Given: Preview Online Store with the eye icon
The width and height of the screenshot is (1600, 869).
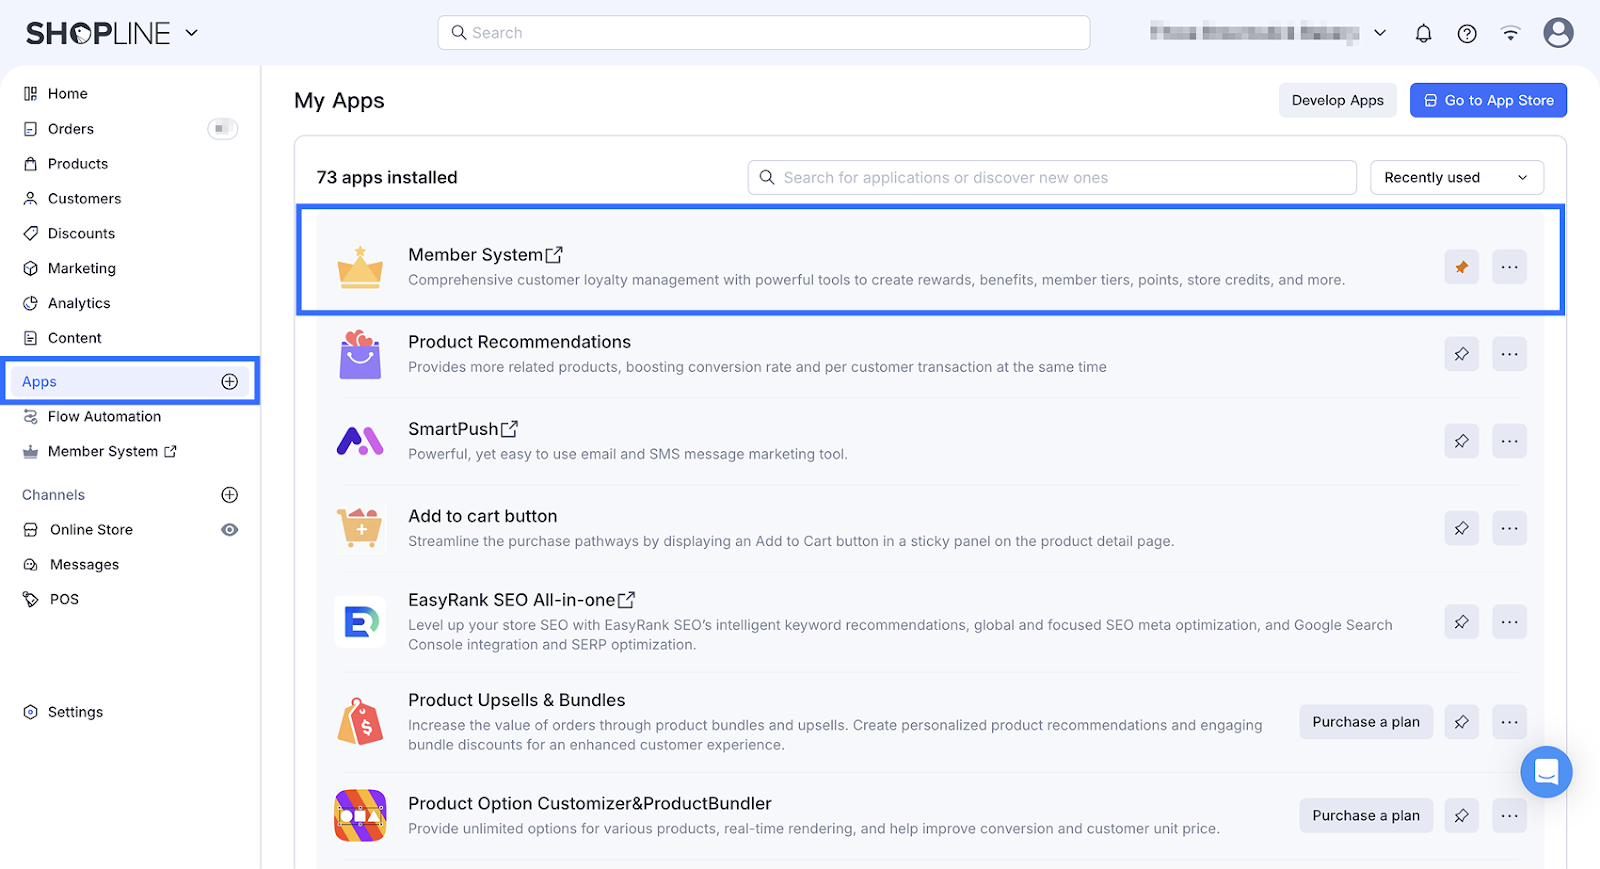Looking at the screenshot, I should pos(230,530).
